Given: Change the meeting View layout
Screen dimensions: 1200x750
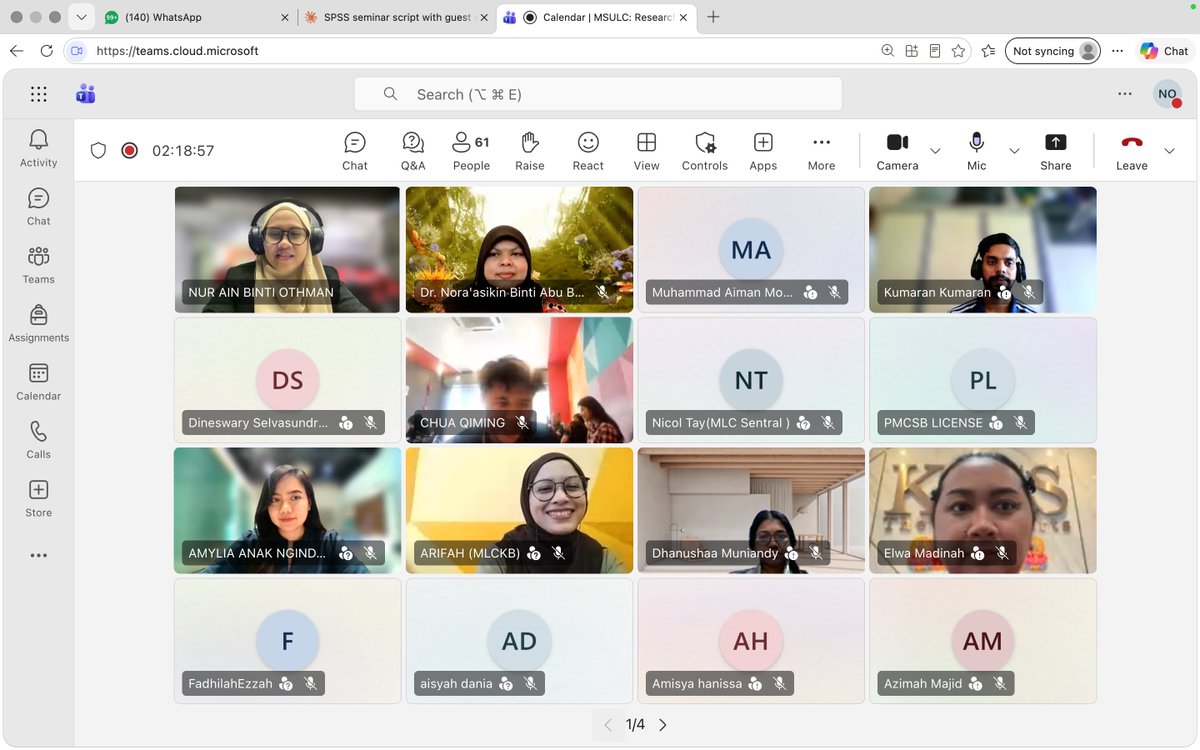Looking at the screenshot, I should (x=646, y=151).
